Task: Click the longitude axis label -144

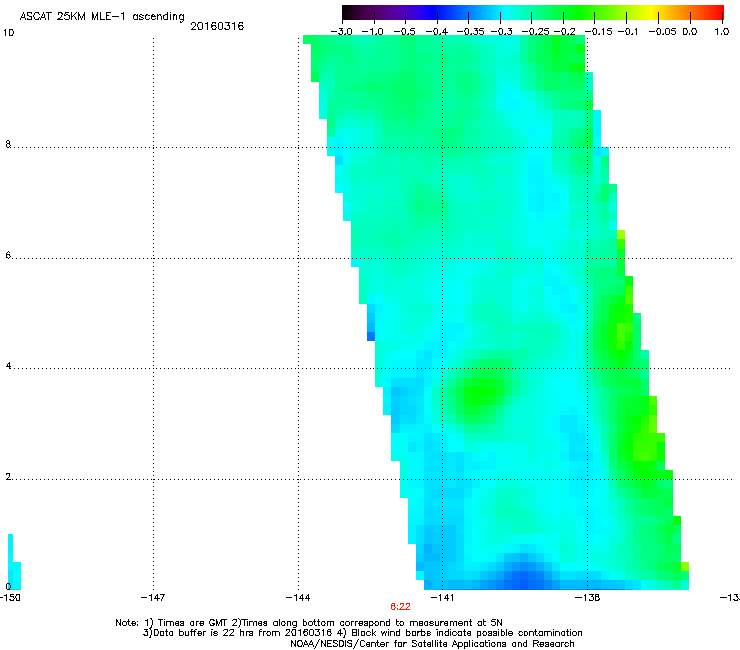Action: pos(298,598)
